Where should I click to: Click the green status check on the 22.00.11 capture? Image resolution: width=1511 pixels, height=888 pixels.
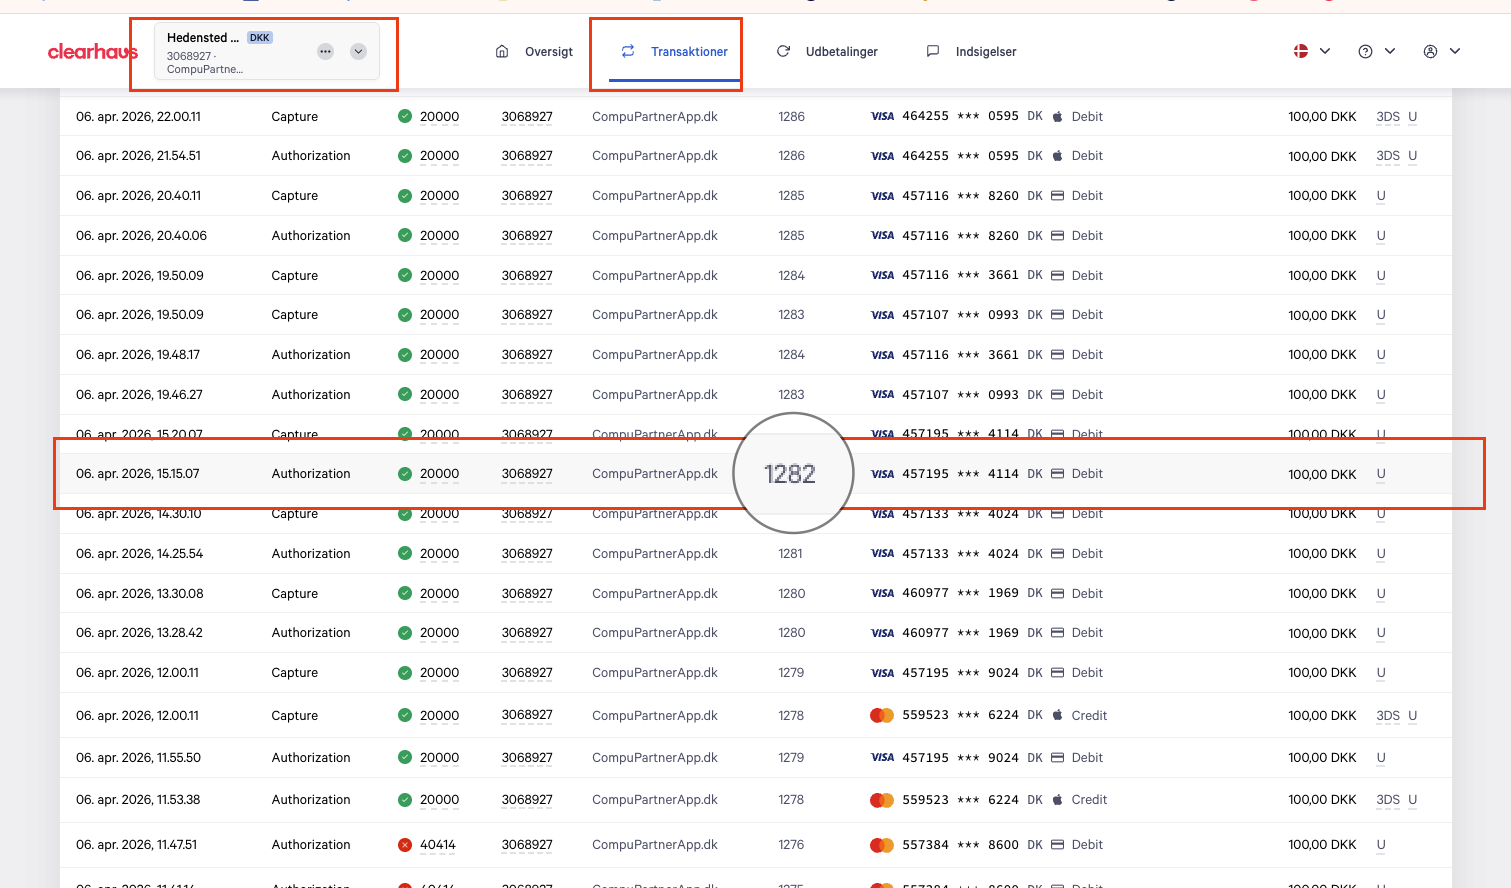point(405,116)
